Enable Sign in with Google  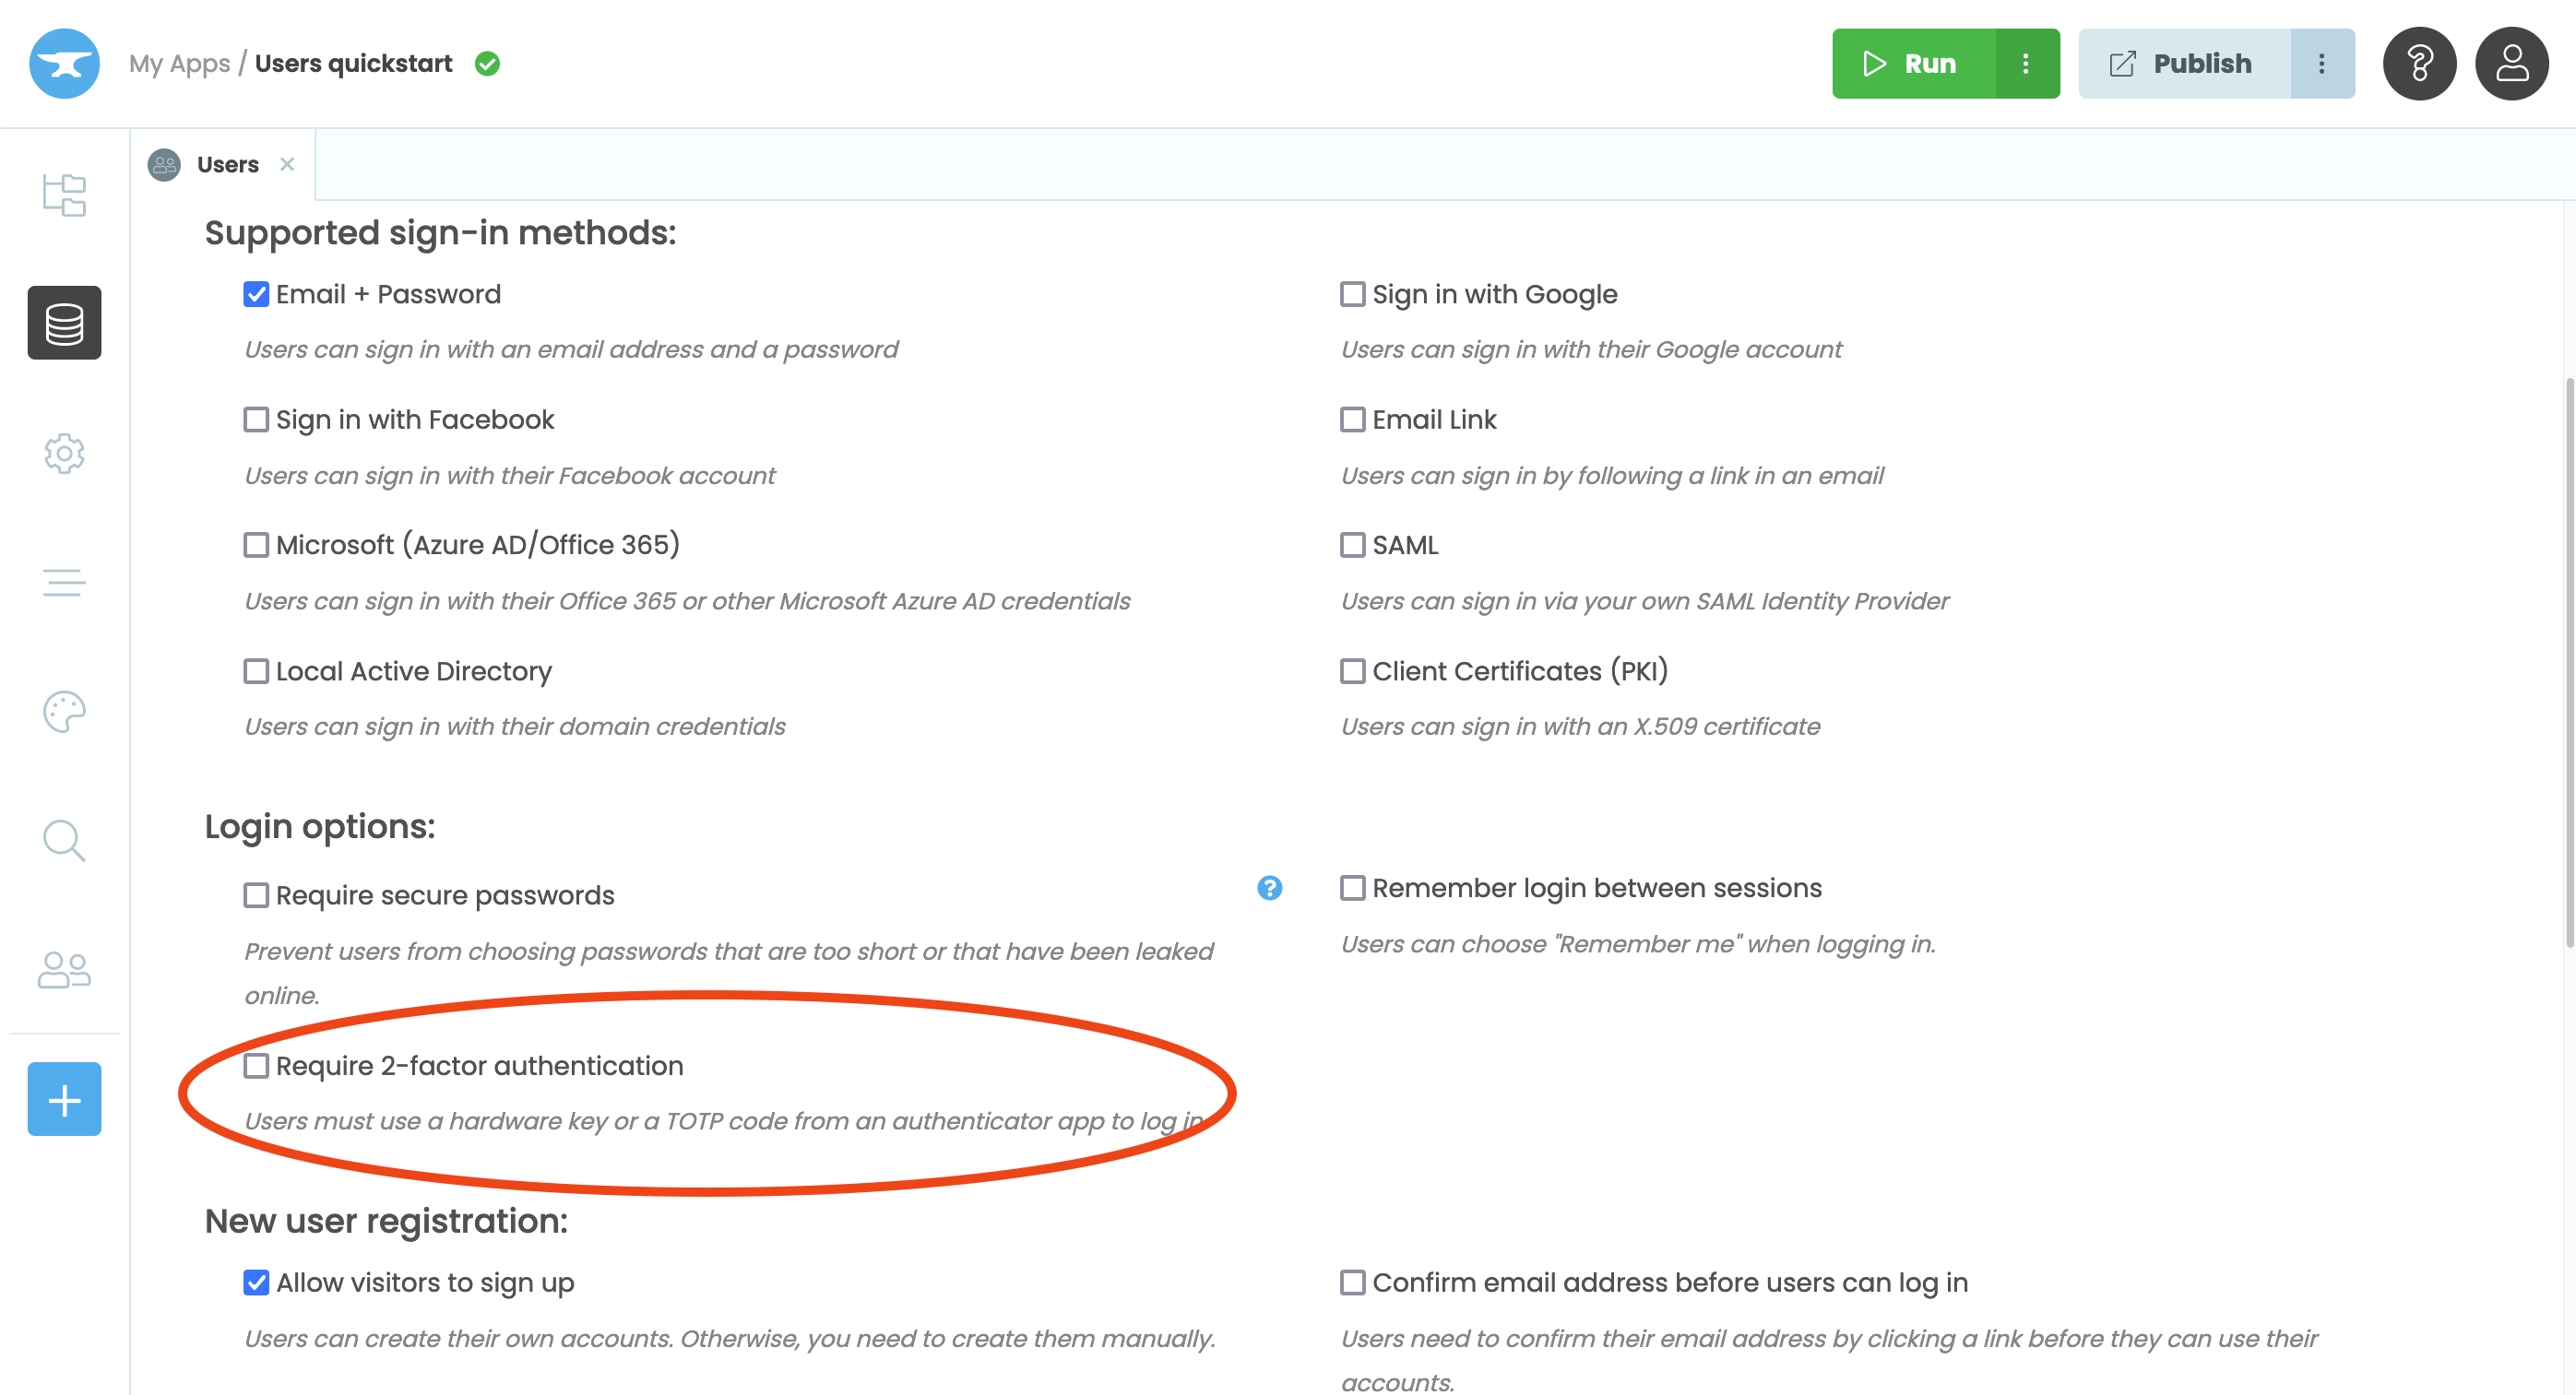pos(1352,293)
